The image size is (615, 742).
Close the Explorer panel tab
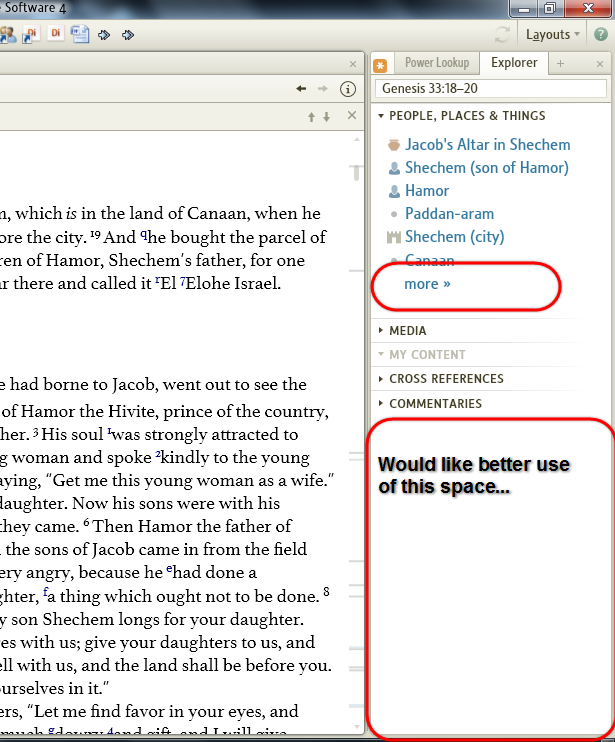[600, 63]
